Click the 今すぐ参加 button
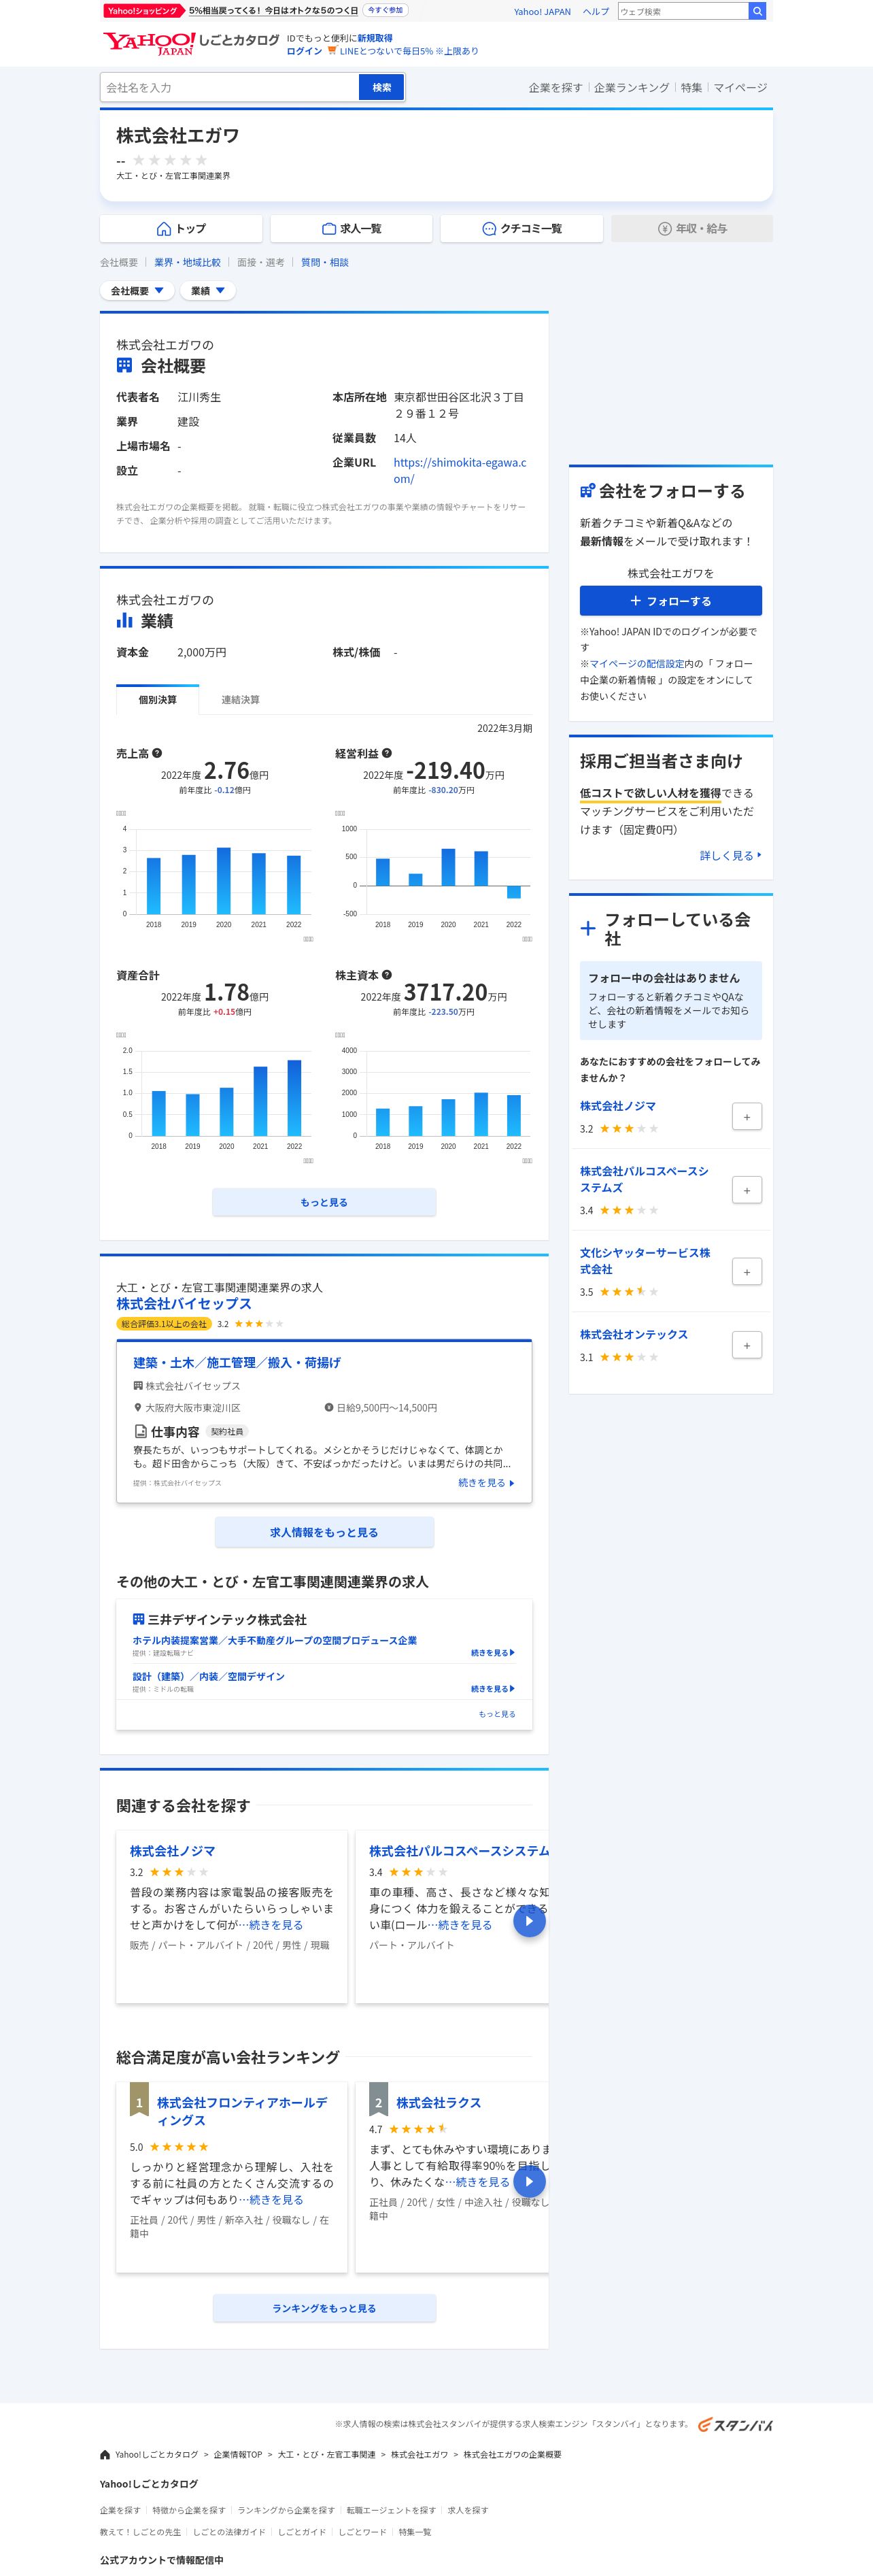Screen dimensions: 873x2576 click(x=385, y=10)
